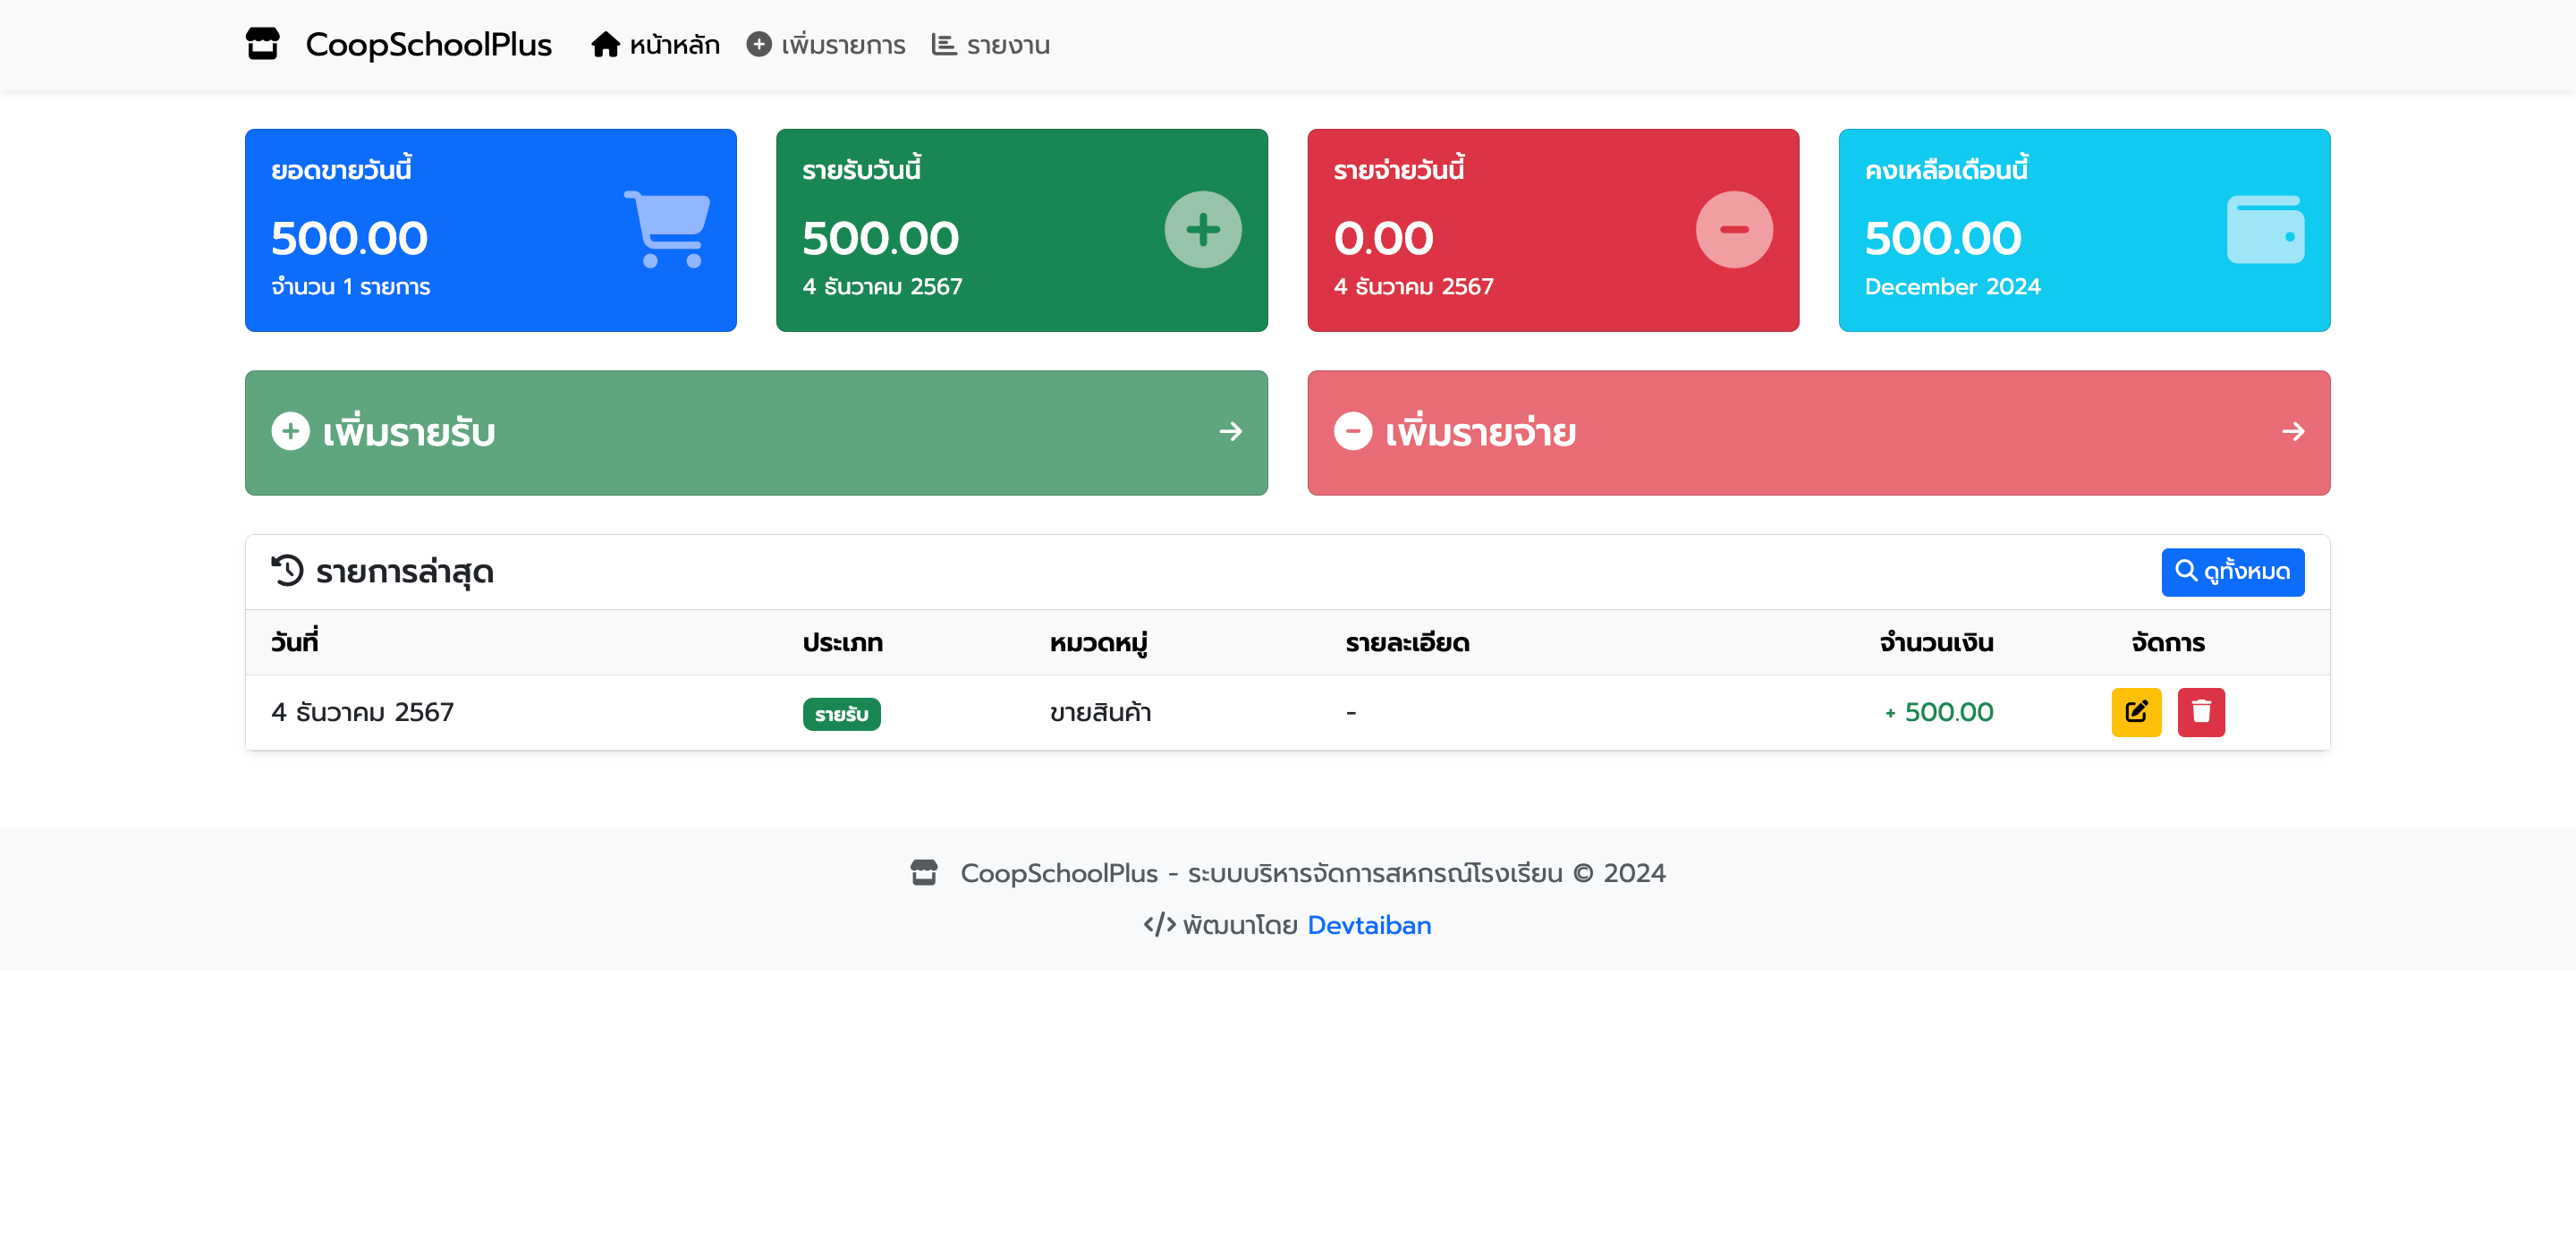Viewport: 2576px width, 1256px height.
Task: Click the arrow on the เพิ่มรายจ่าย banner
Action: 2292,432
